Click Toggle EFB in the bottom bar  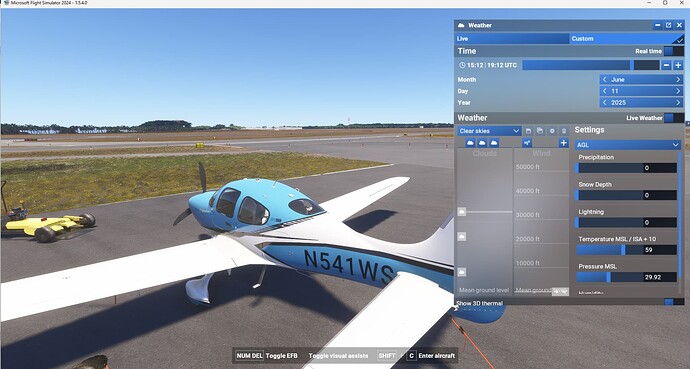pyautogui.click(x=282, y=355)
